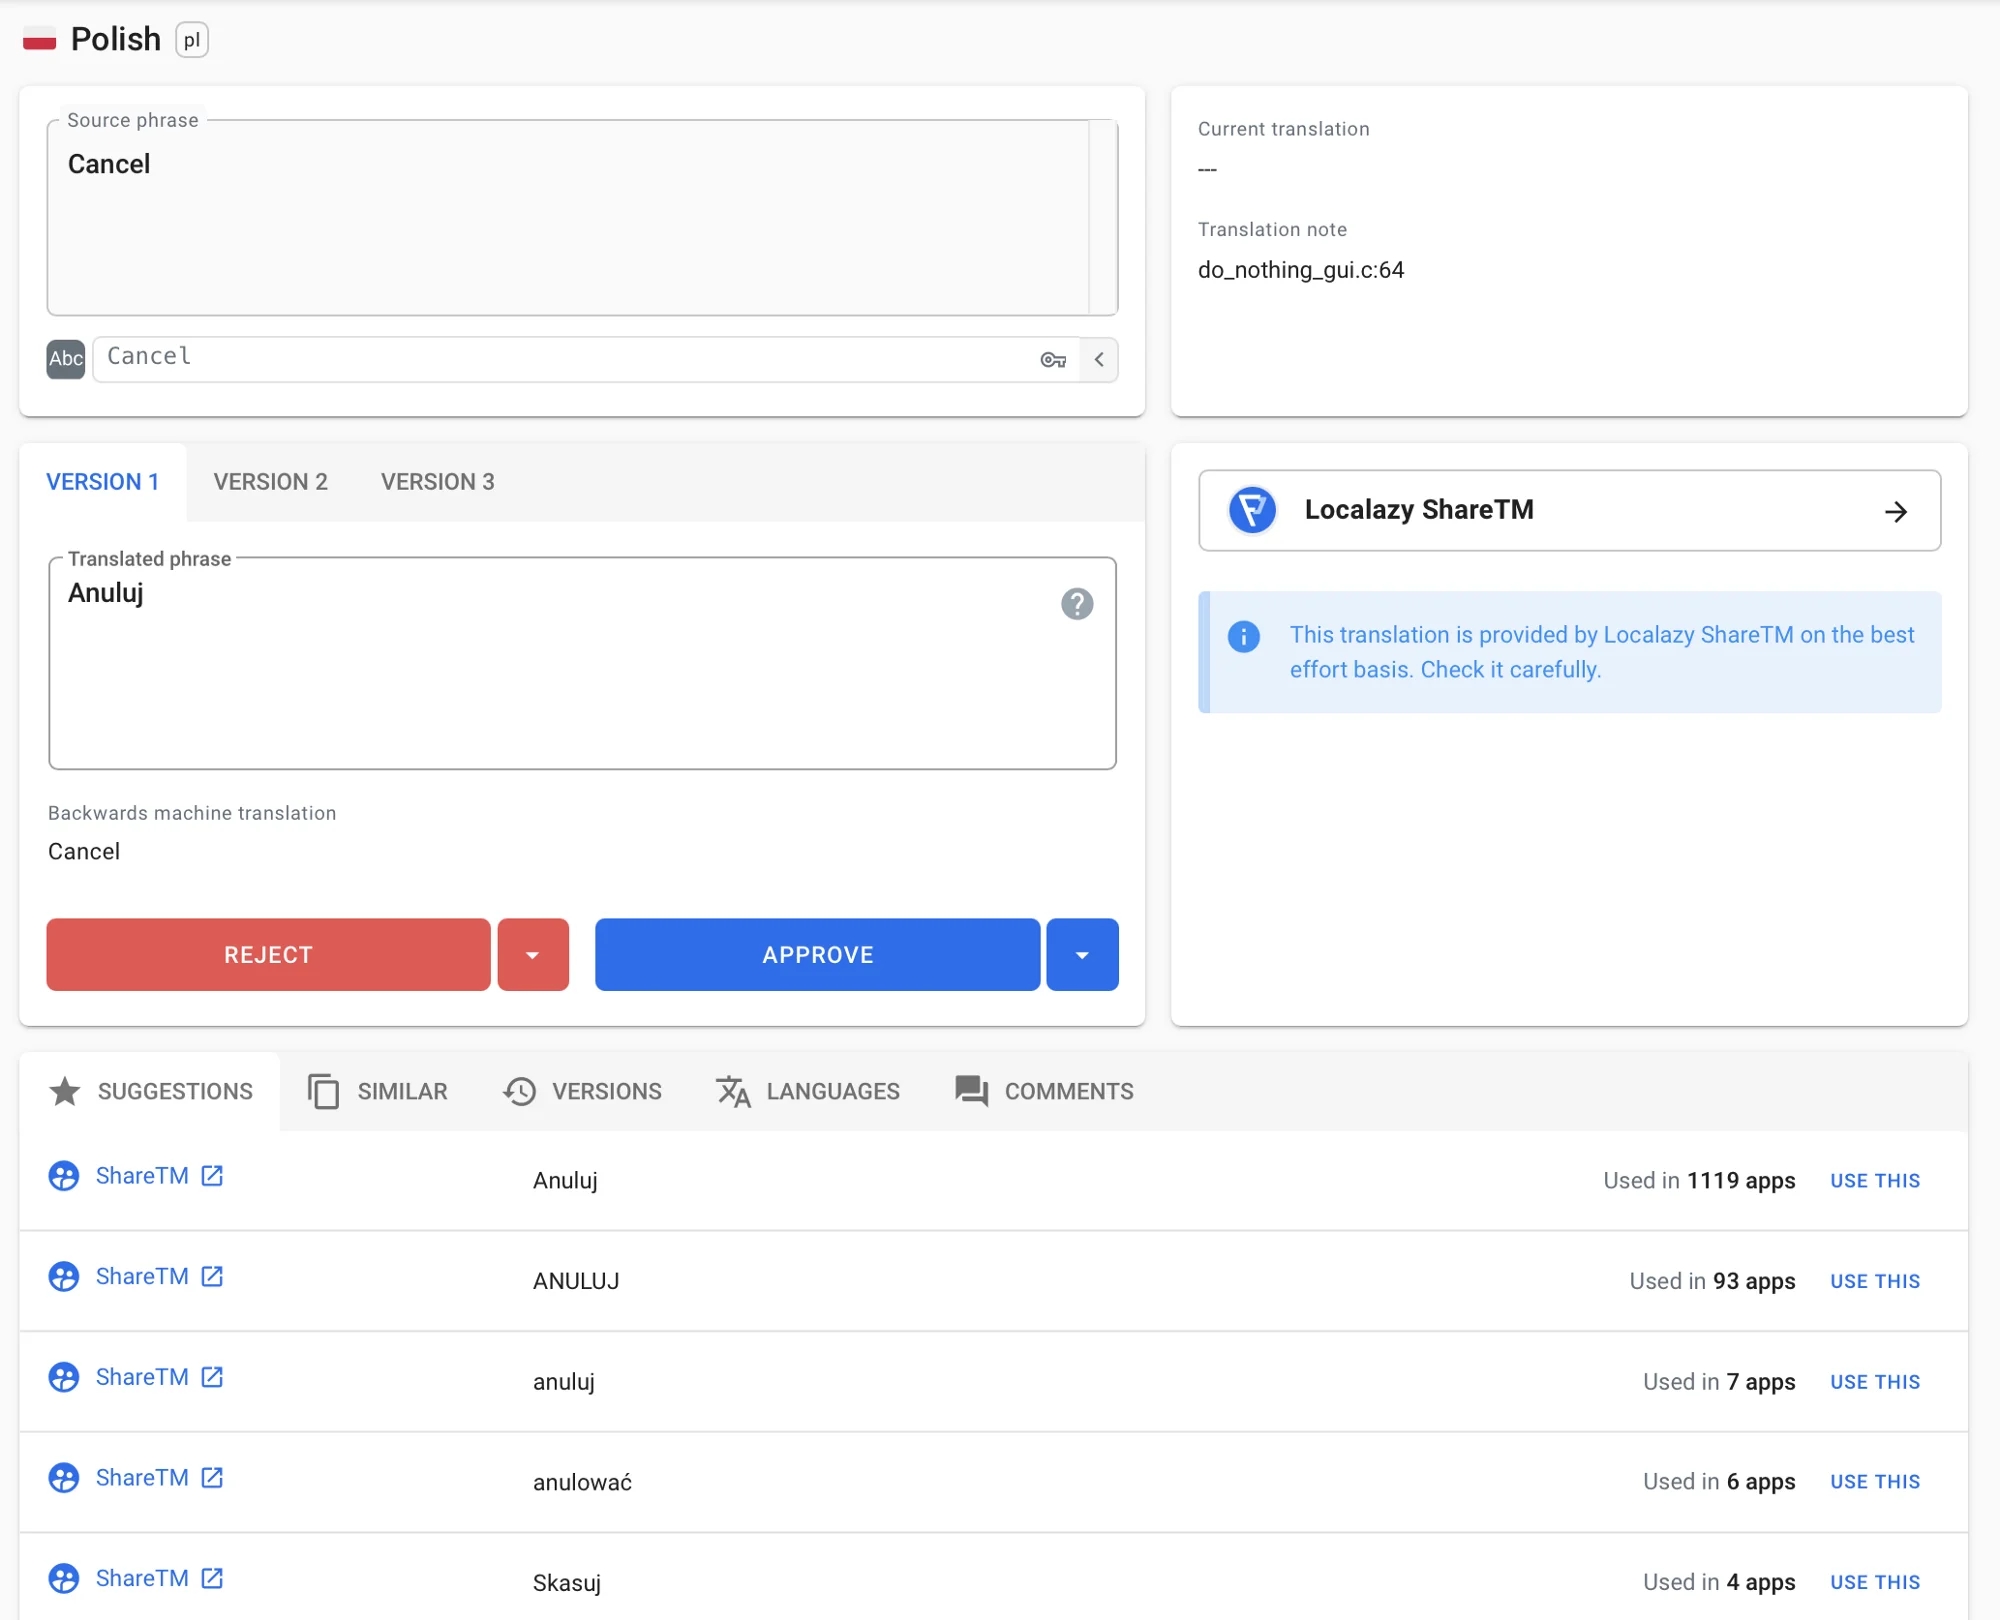Image resolution: width=2000 pixels, height=1620 pixels.
Task: Open external link icon beside ANULUJ suggestion
Action: (212, 1277)
